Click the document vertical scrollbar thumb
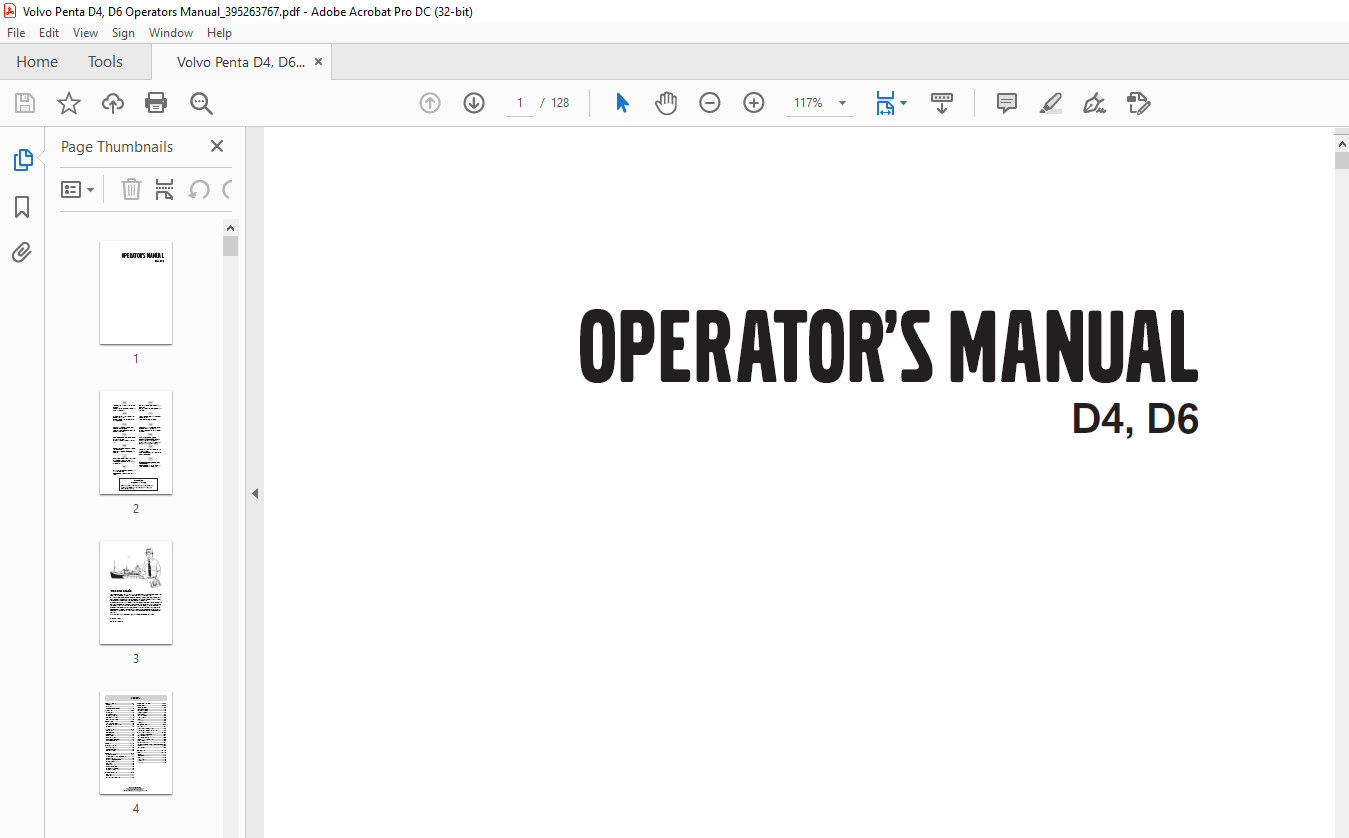 [x=1342, y=160]
